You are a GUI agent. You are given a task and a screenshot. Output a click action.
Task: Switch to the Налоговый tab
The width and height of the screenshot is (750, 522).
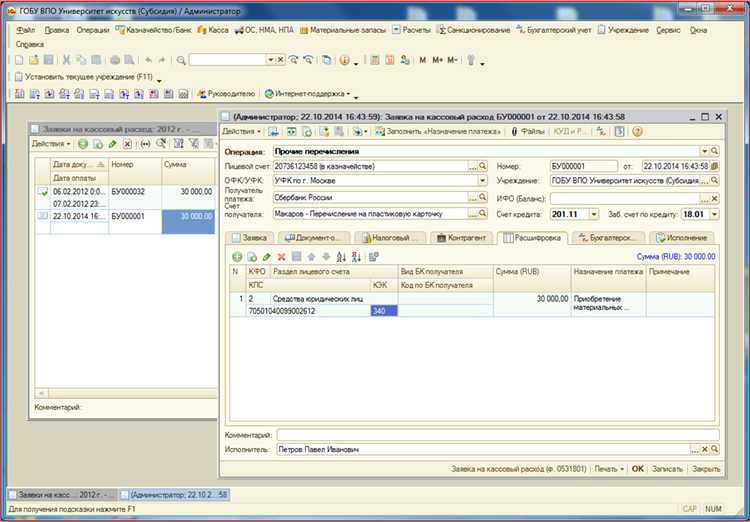pyautogui.click(x=390, y=237)
